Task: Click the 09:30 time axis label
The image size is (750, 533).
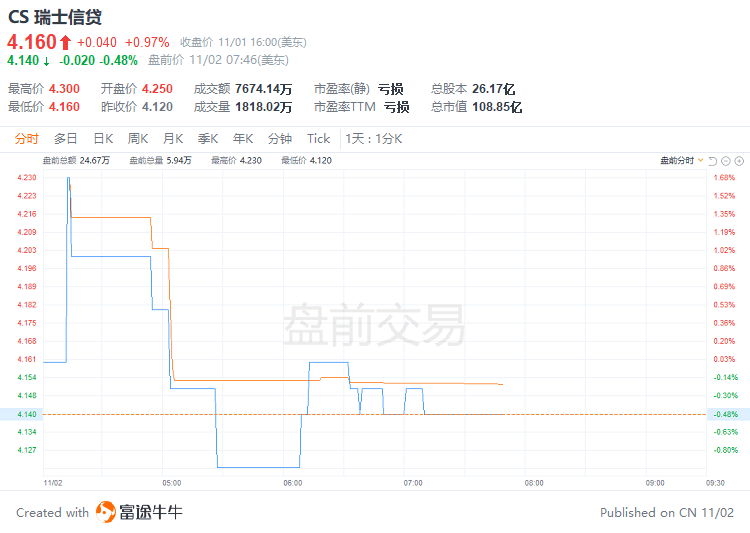Action: pos(715,483)
